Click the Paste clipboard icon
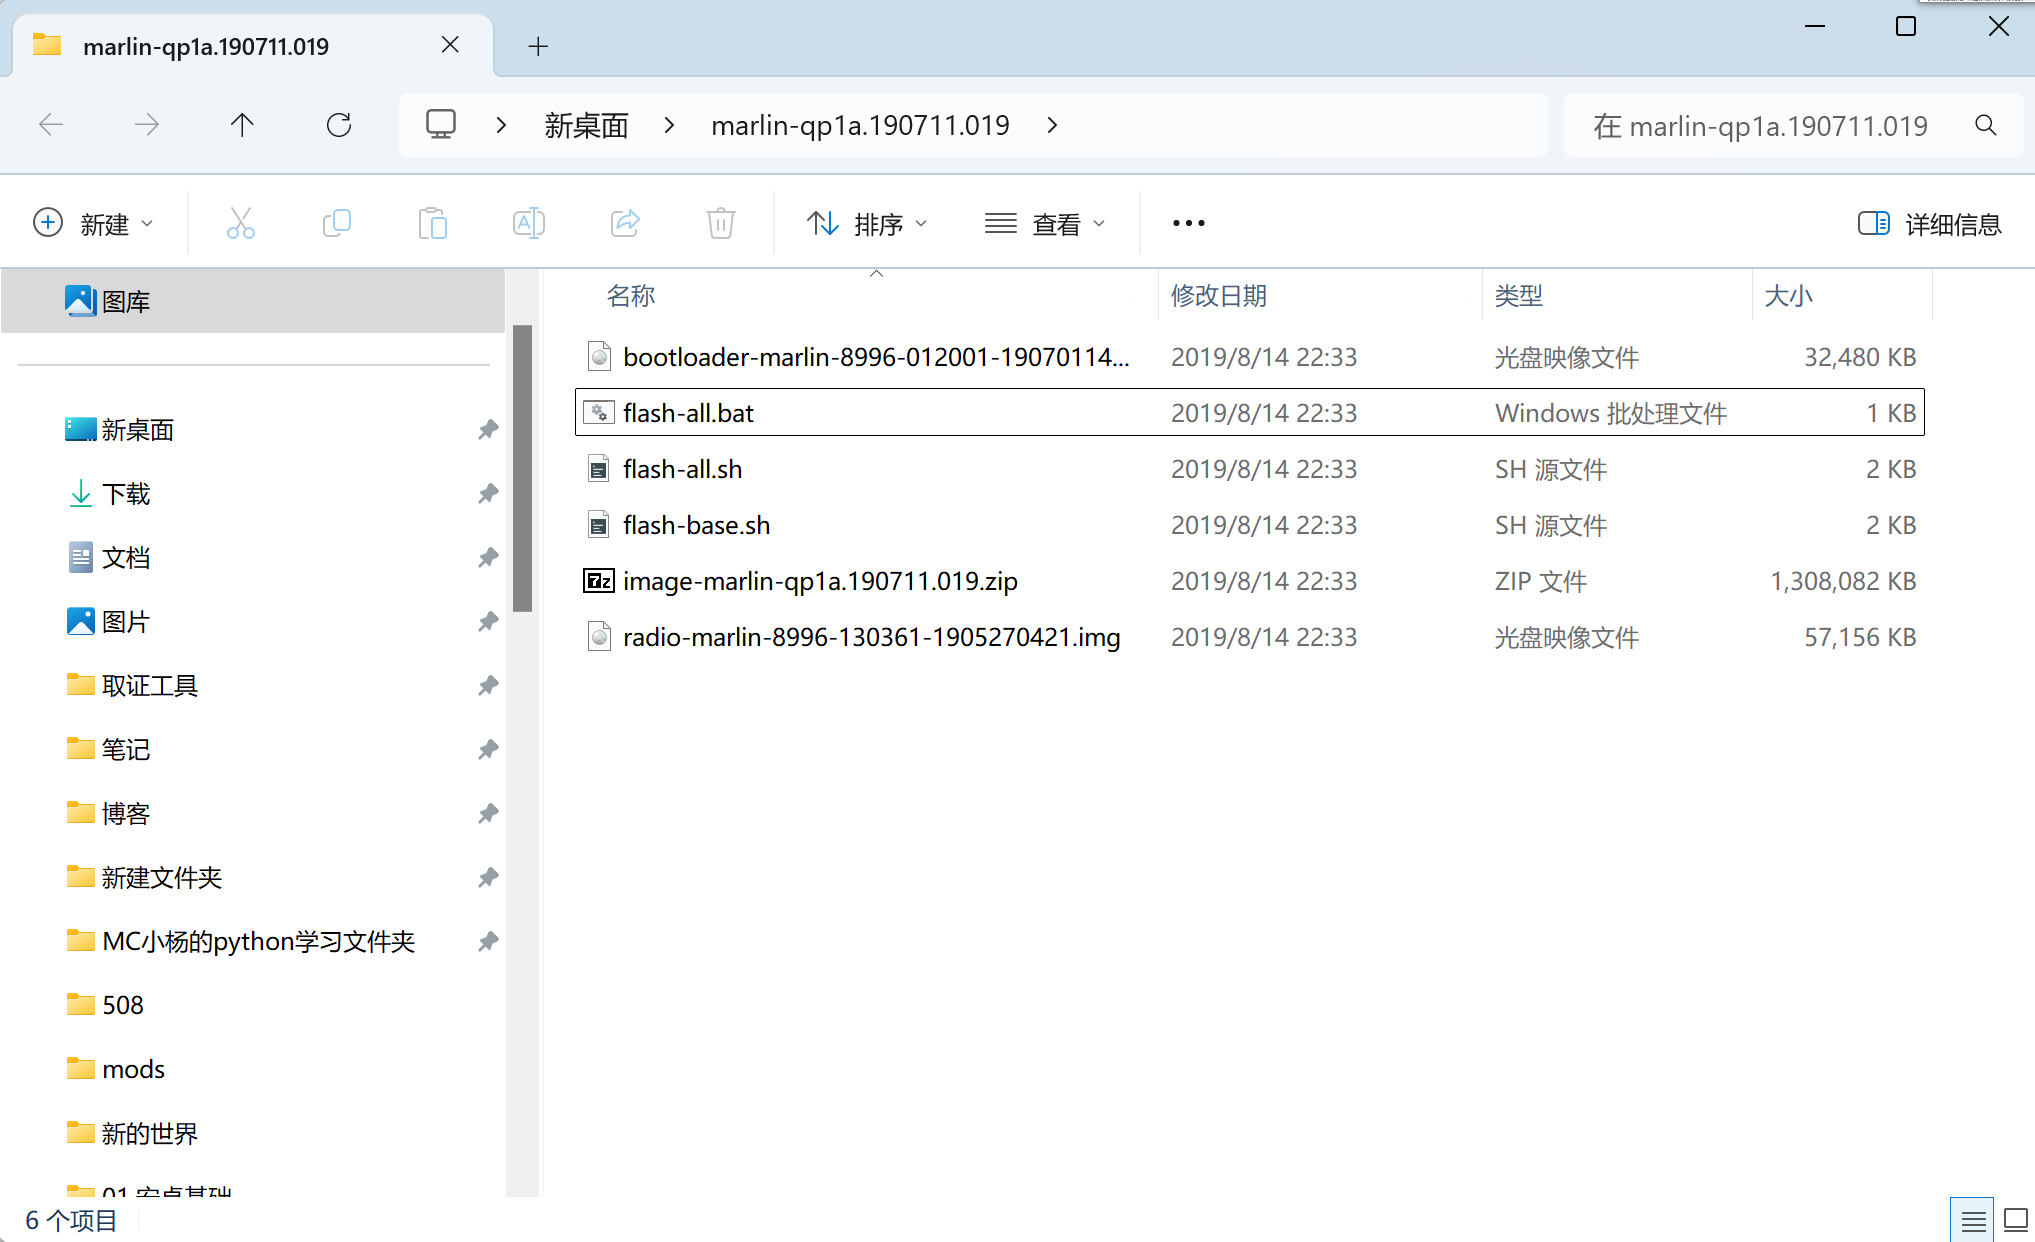 pos(432,223)
